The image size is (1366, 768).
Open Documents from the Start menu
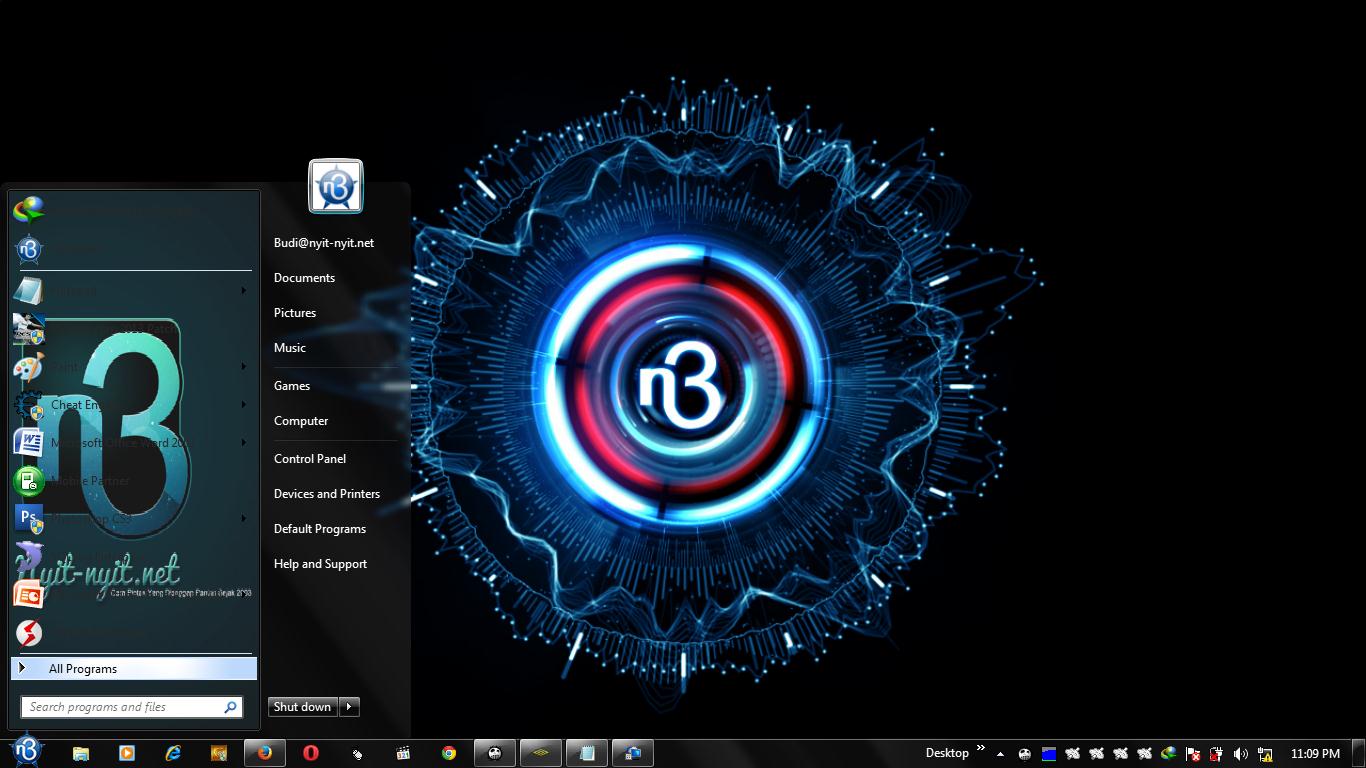pyautogui.click(x=304, y=278)
